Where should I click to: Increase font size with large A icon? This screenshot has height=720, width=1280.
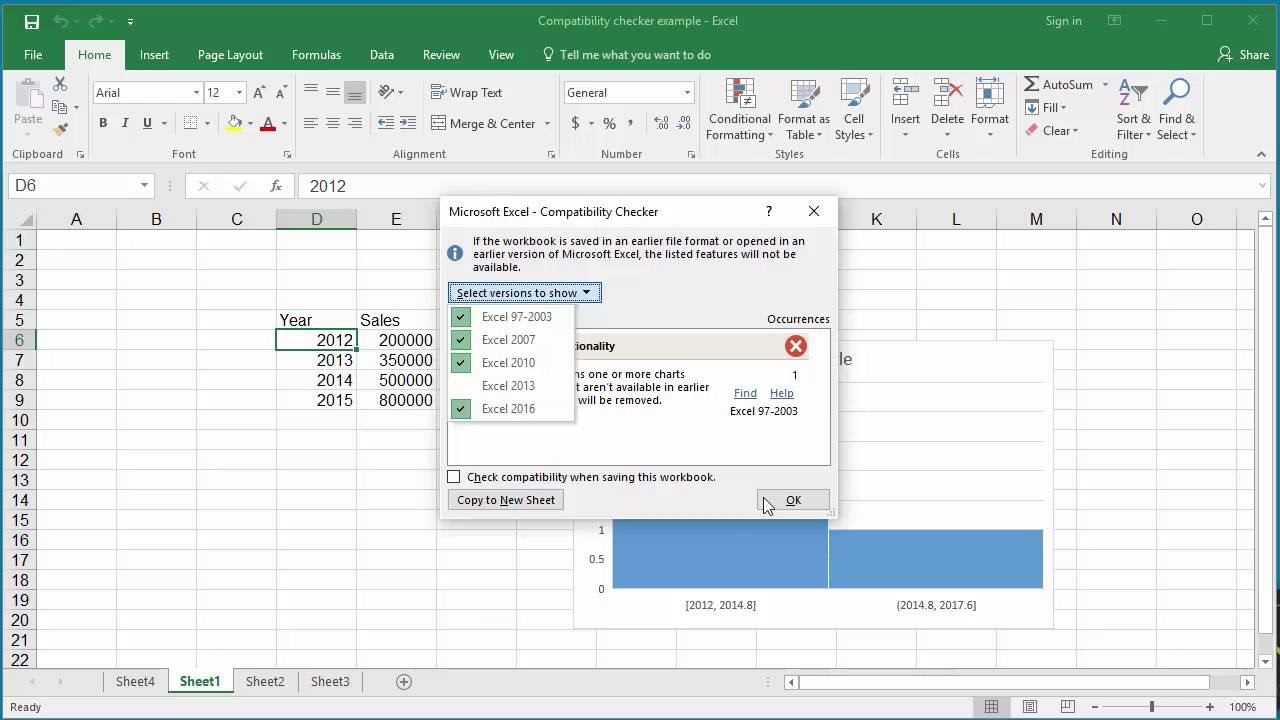[259, 92]
